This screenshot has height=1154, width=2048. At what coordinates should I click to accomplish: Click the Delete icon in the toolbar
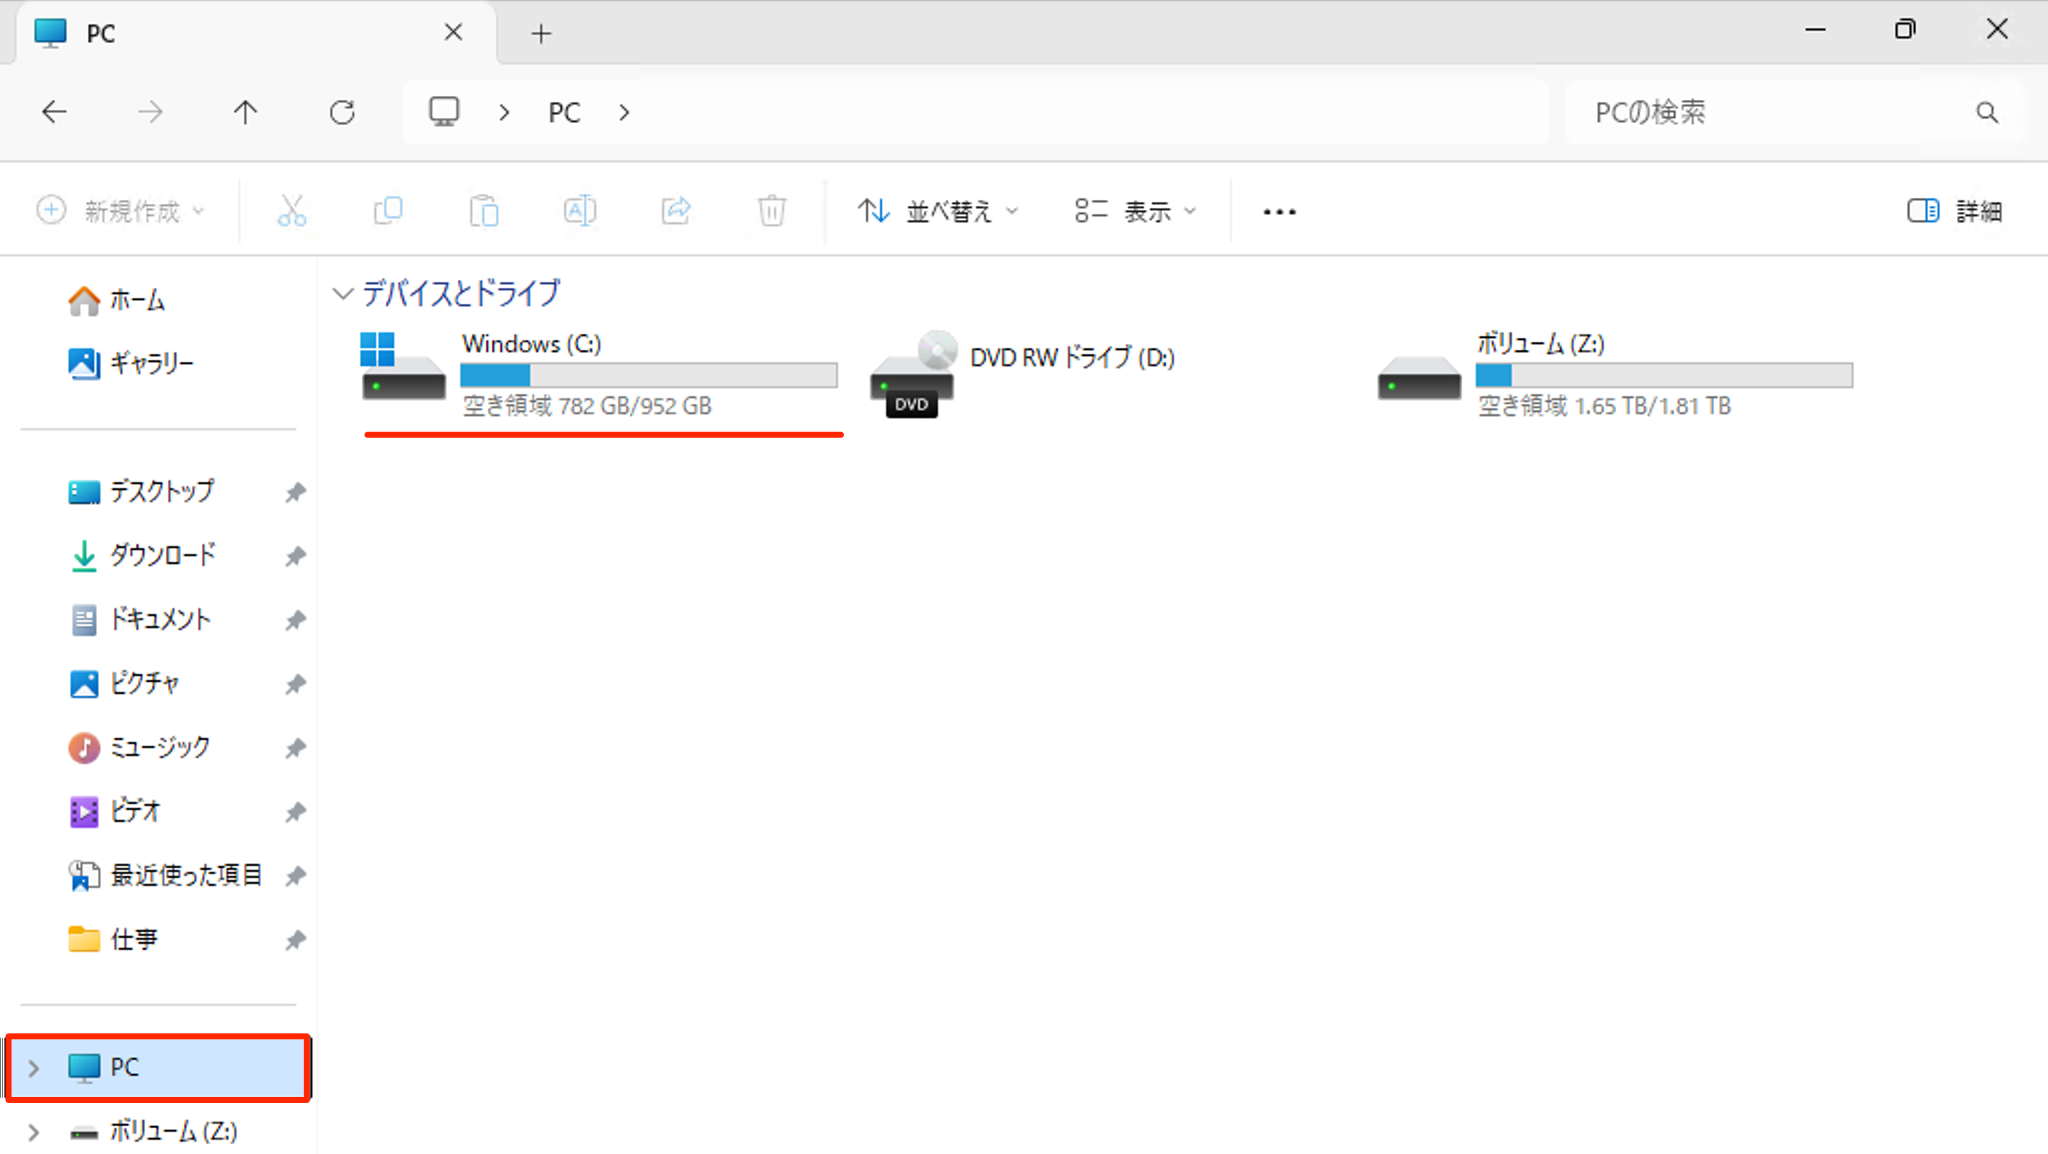tap(771, 210)
